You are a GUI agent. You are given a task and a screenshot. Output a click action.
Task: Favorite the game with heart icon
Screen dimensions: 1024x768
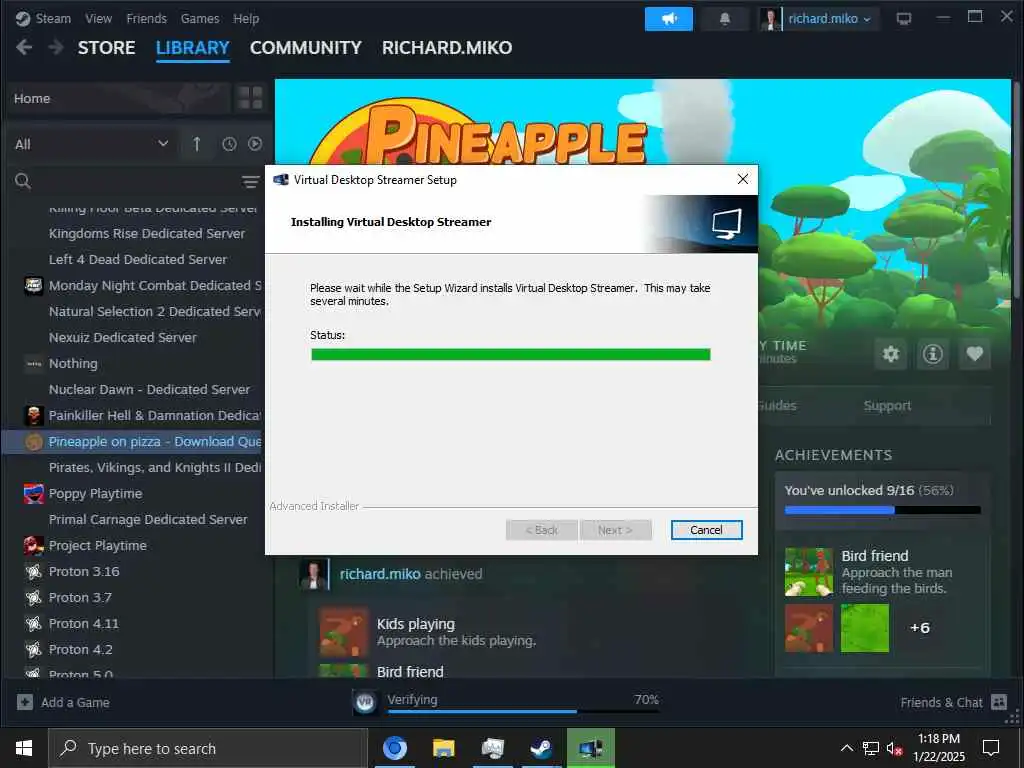(x=974, y=354)
